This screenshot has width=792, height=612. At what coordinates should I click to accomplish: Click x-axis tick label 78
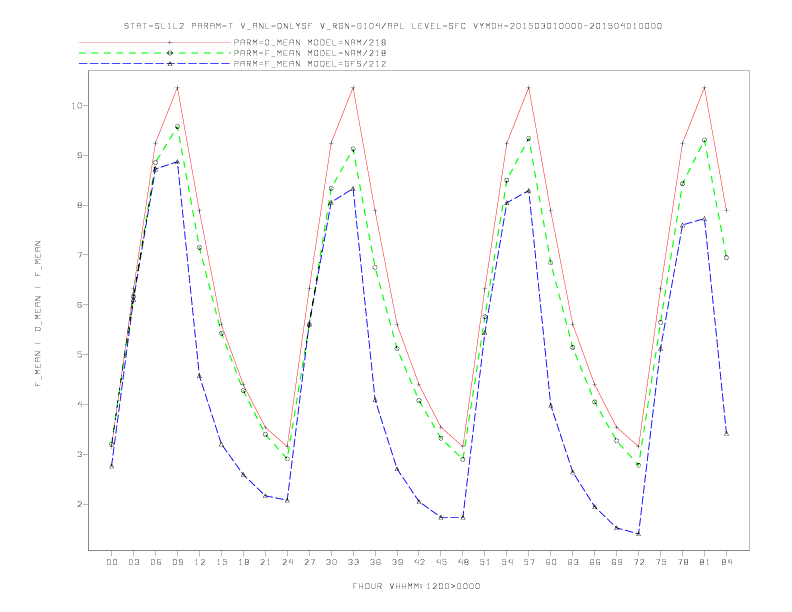click(682, 562)
